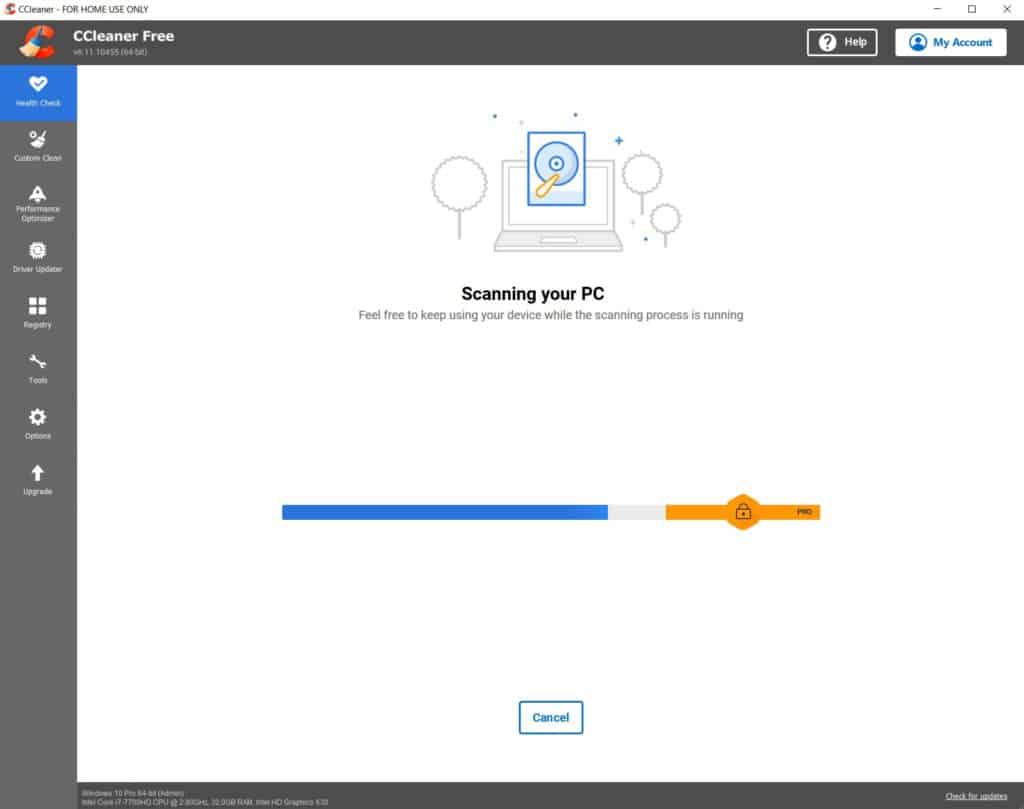Minimize the CCleaner window

937,9
